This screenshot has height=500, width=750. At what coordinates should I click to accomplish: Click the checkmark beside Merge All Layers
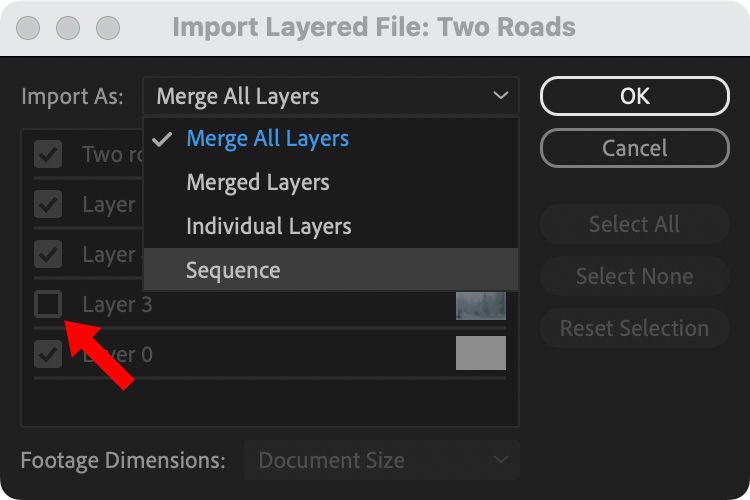pos(163,139)
